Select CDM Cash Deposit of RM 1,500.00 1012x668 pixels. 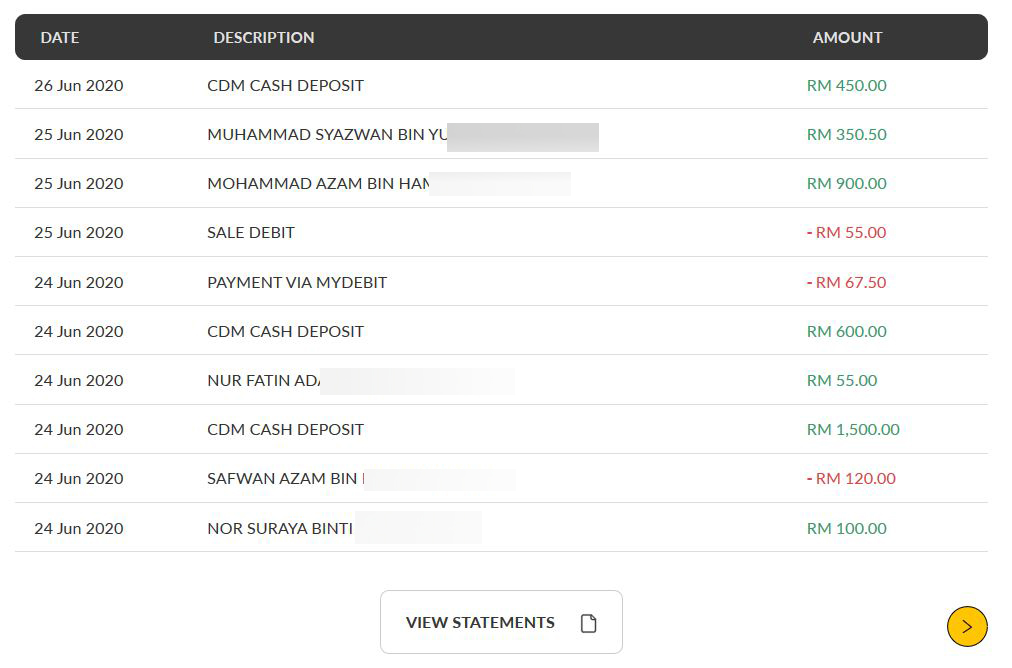pos(501,429)
